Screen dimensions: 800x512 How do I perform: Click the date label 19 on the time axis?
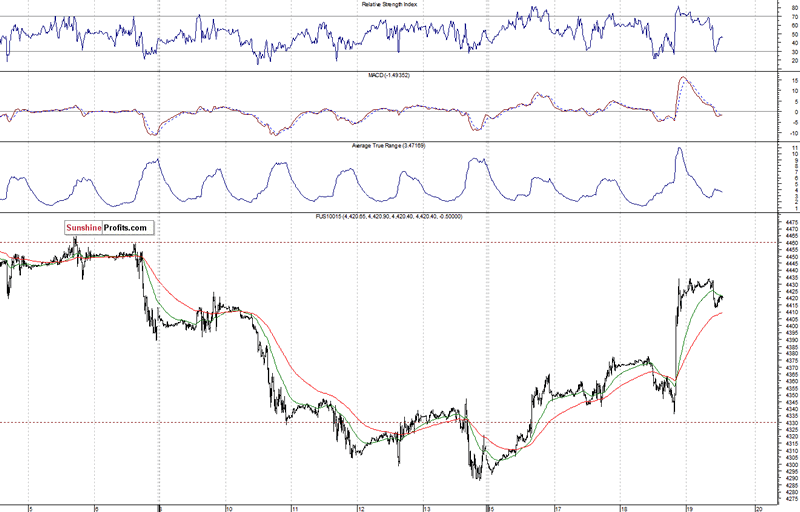[x=688, y=507]
